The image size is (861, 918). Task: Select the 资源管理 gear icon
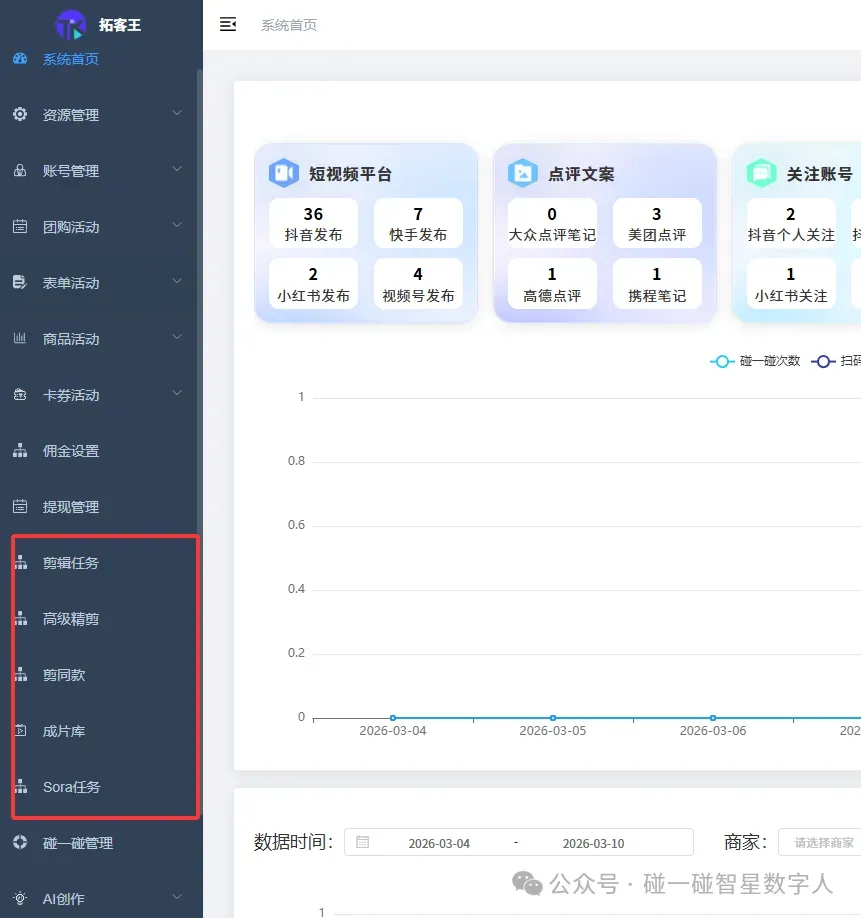[19, 114]
